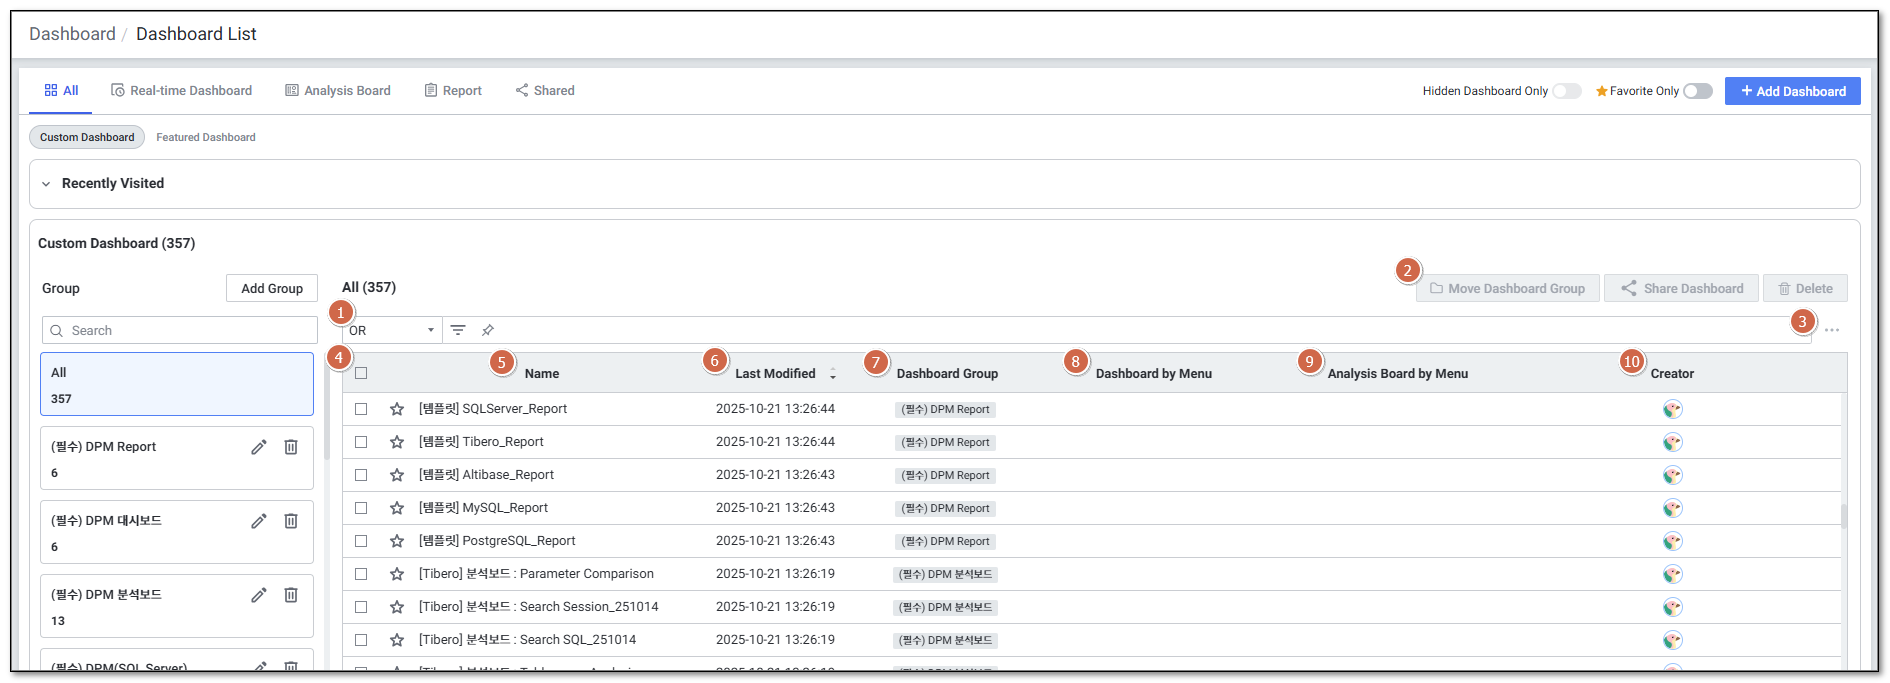Tick the select-all header checkbox
Viewport: 1890px width, 683px height.
pyautogui.click(x=361, y=373)
